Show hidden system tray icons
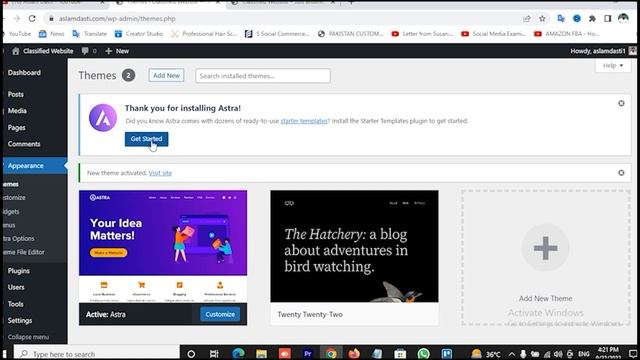The image size is (640, 360). pyautogui.click(x=511, y=354)
